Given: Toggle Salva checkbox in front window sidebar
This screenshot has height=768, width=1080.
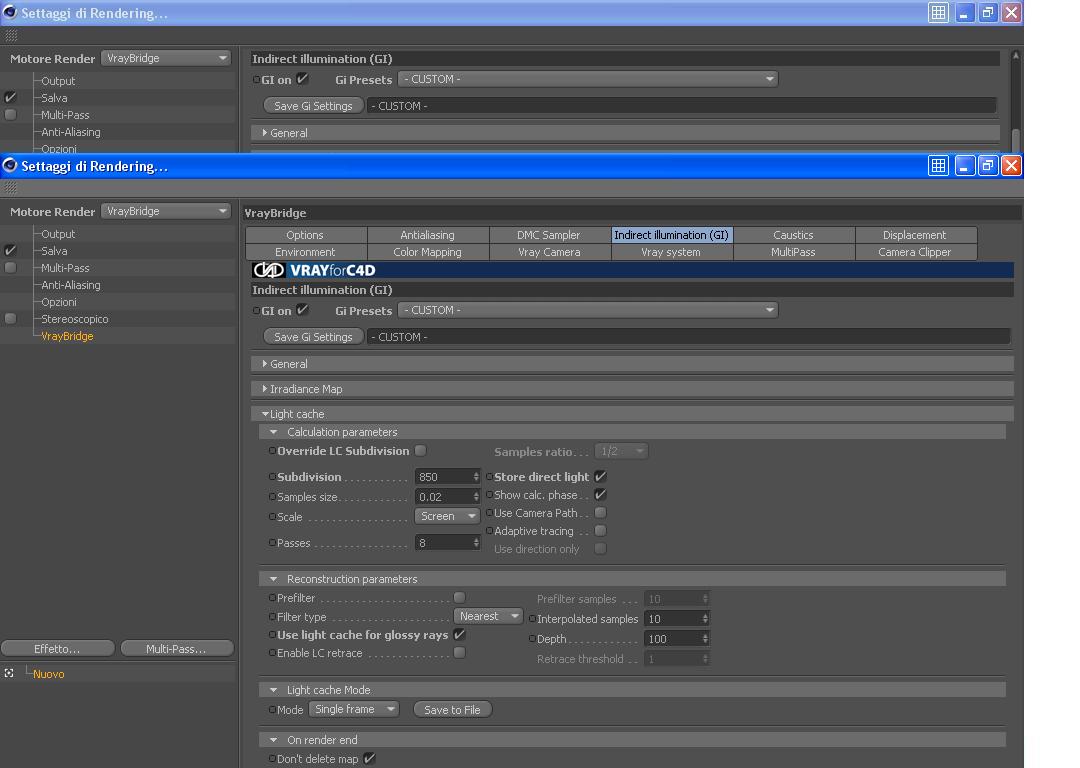Looking at the screenshot, I should [x=10, y=251].
